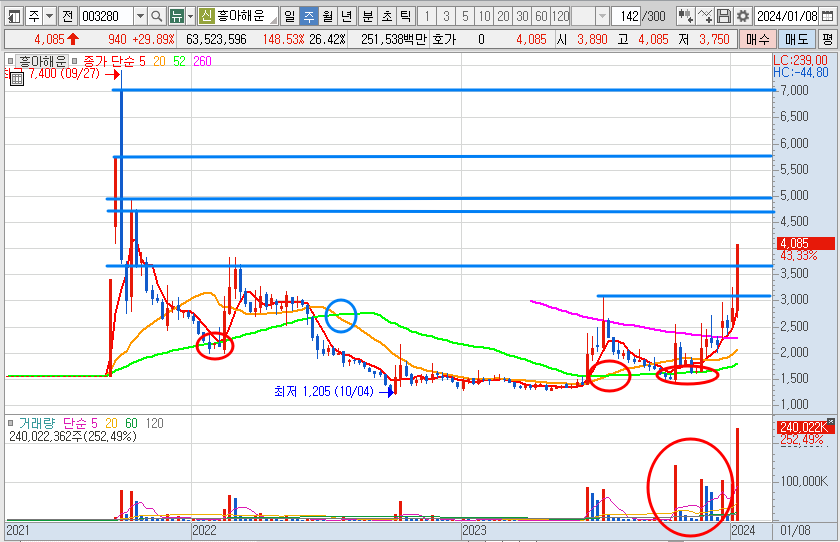
Task: Click the 매수 buy button
Action: click(757, 39)
